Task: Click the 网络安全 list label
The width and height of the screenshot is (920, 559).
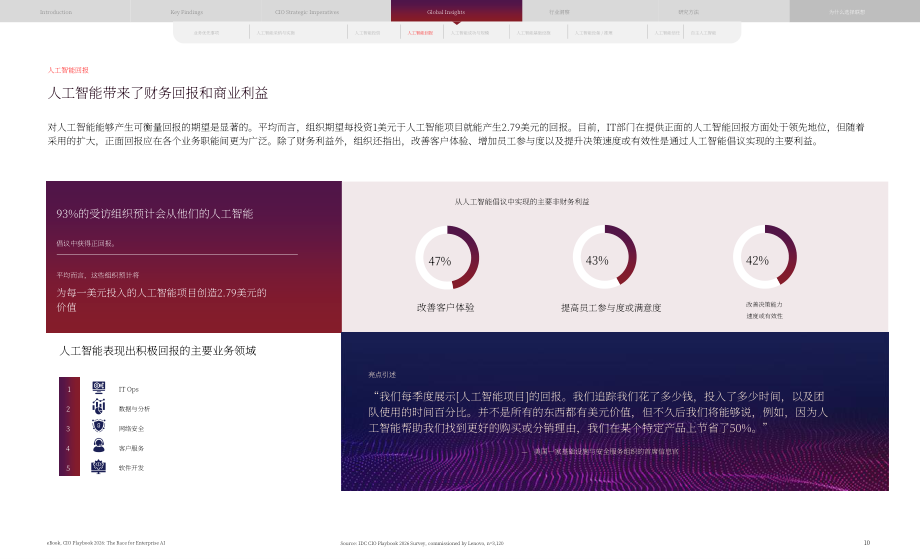Action: [131, 429]
